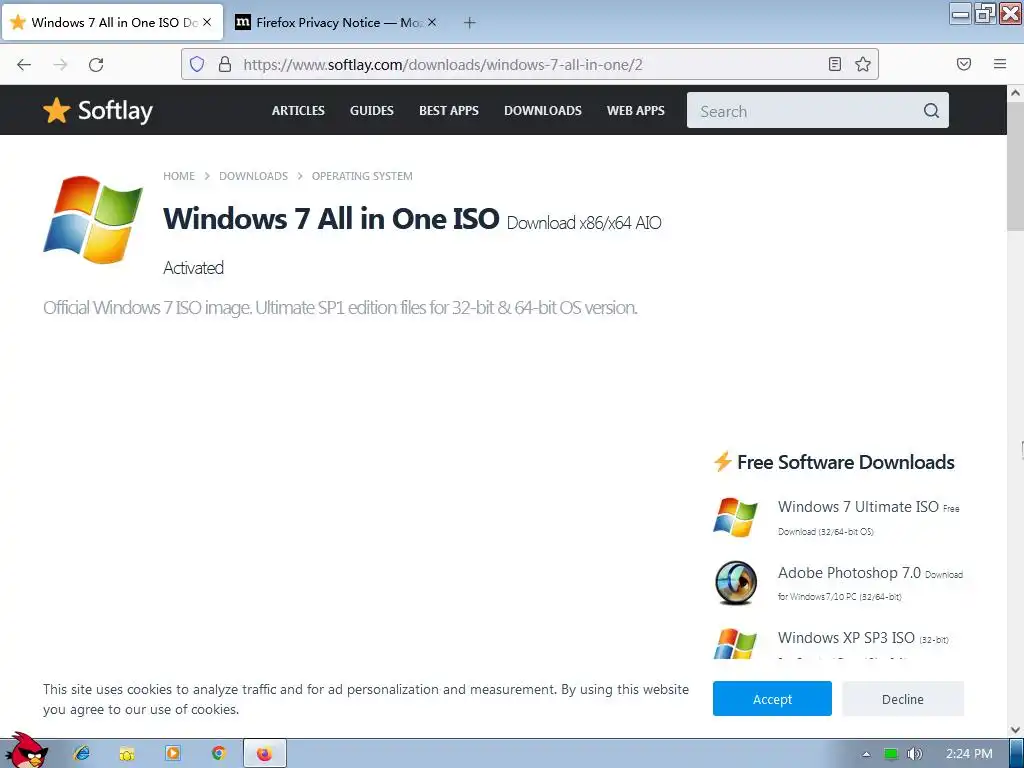The height and width of the screenshot is (768, 1024).
Task: Open the Windows XP SP3 ISO link
Action: tap(846, 638)
